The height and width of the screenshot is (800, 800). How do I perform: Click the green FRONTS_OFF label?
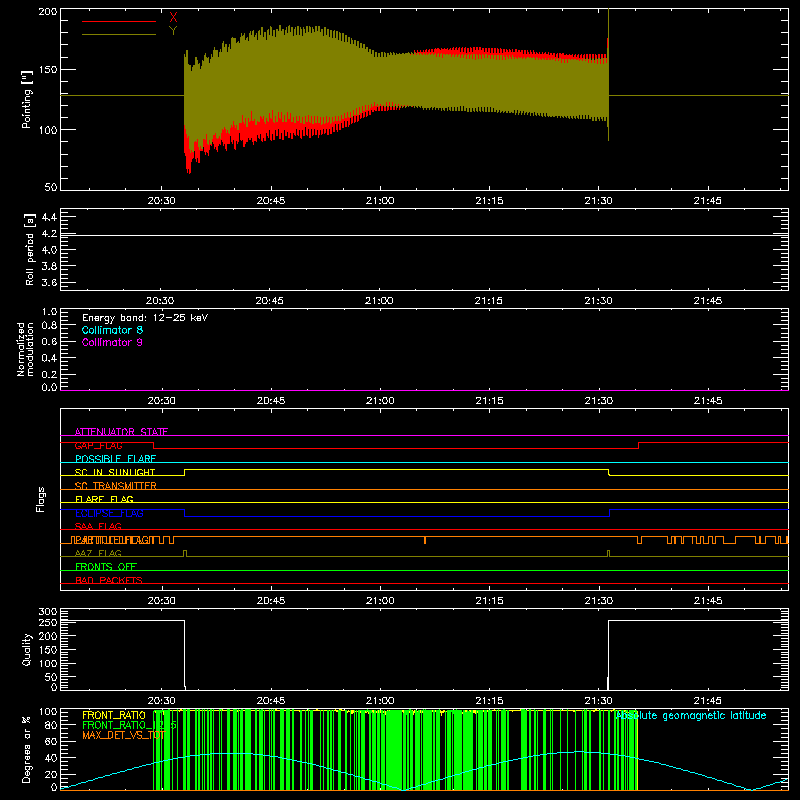[x=106, y=567]
